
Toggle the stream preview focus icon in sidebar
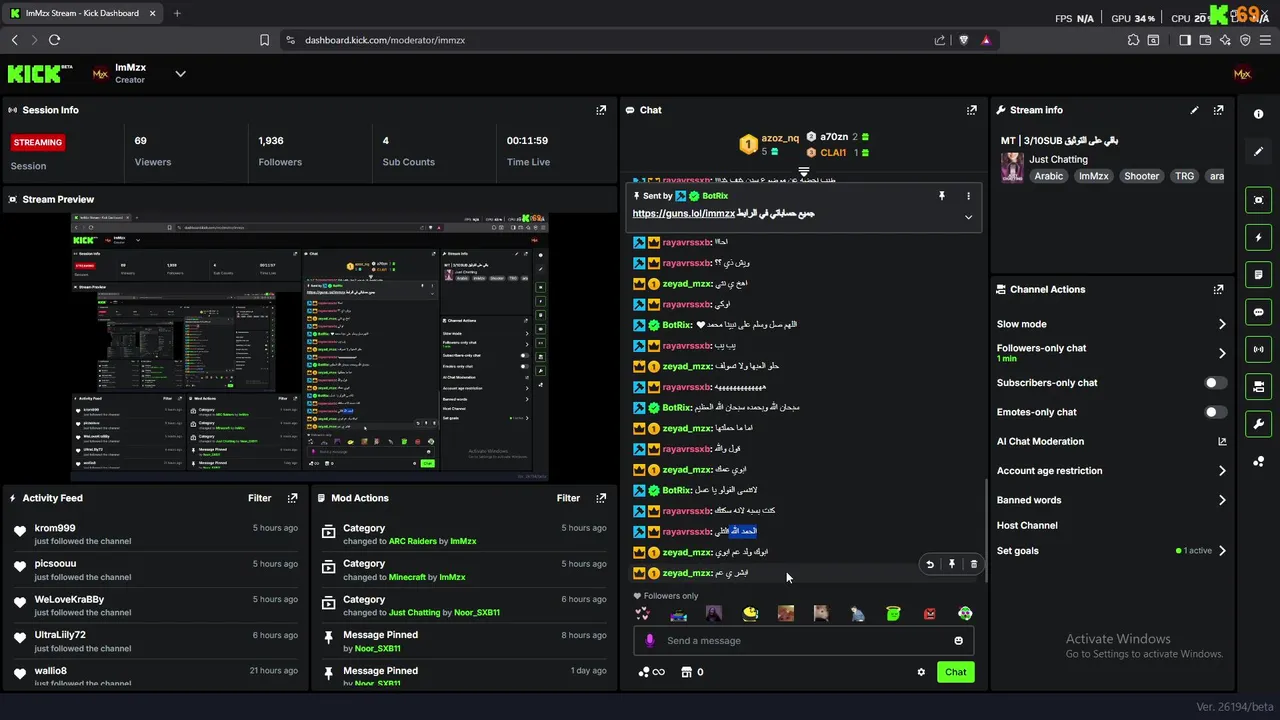1258,200
